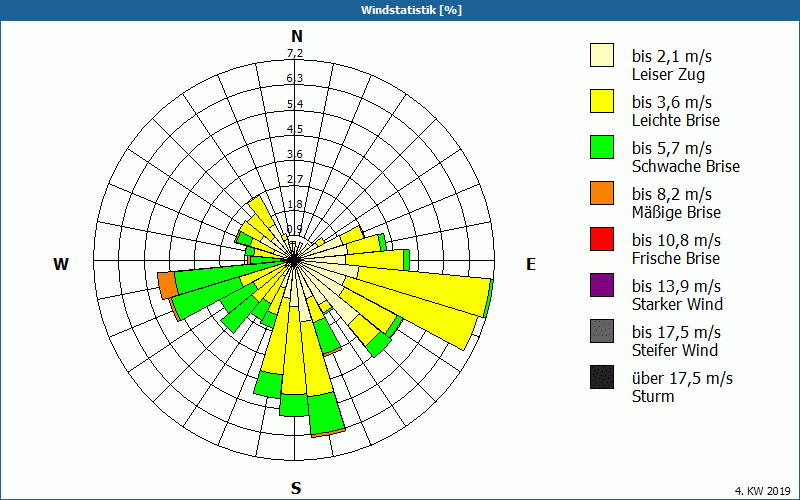Click the 'S' south compass label

point(296,488)
